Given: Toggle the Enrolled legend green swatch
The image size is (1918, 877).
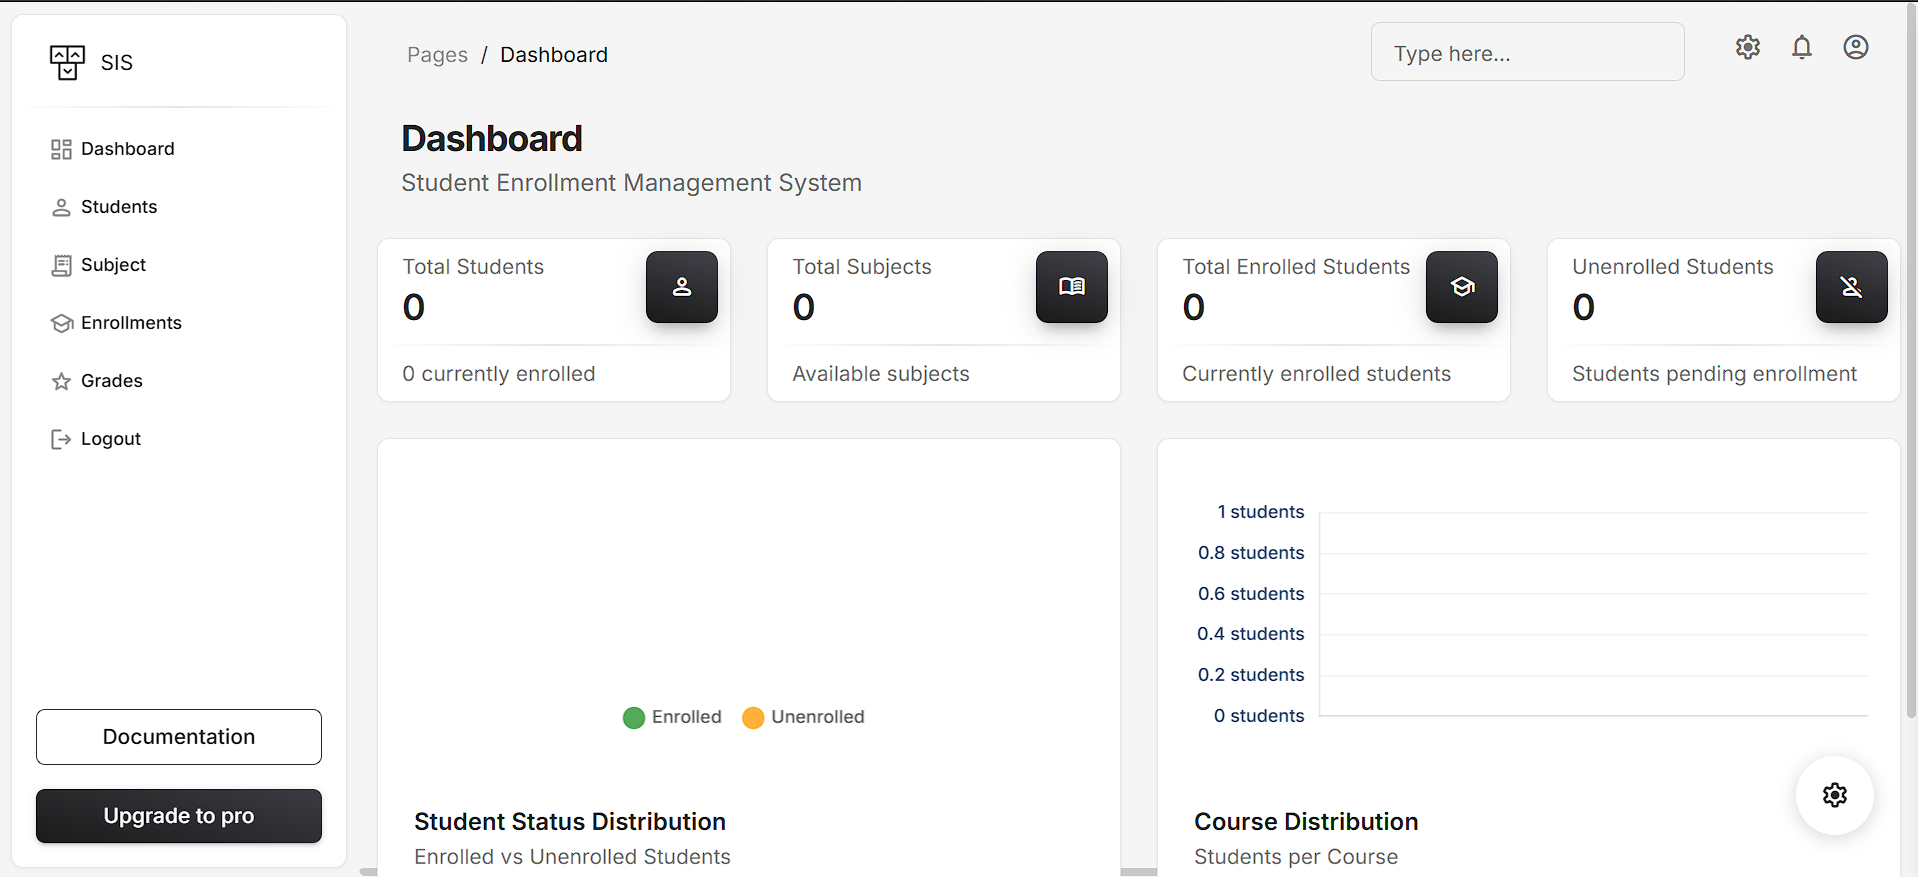Looking at the screenshot, I should (634, 718).
